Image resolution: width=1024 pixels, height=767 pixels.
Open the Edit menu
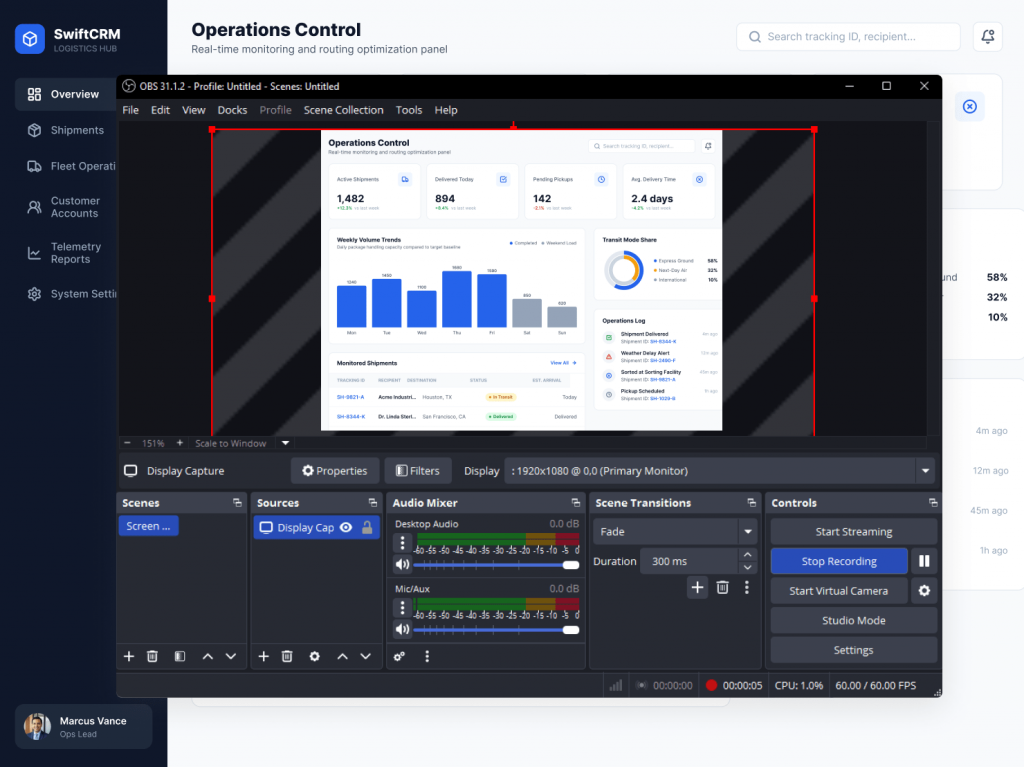[x=160, y=110]
